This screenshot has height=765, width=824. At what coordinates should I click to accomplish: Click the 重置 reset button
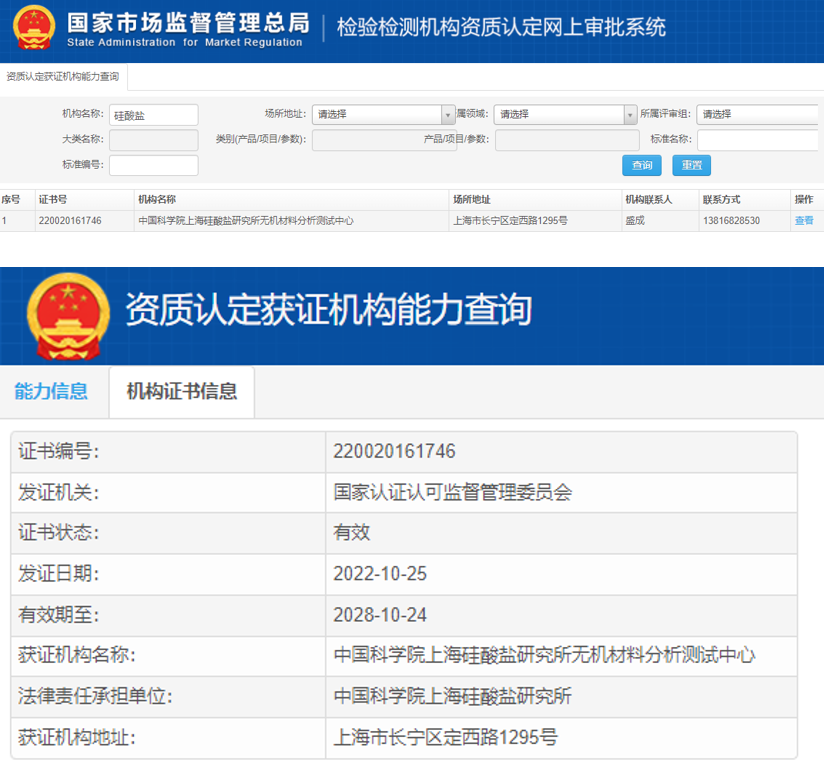tap(692, 166)
